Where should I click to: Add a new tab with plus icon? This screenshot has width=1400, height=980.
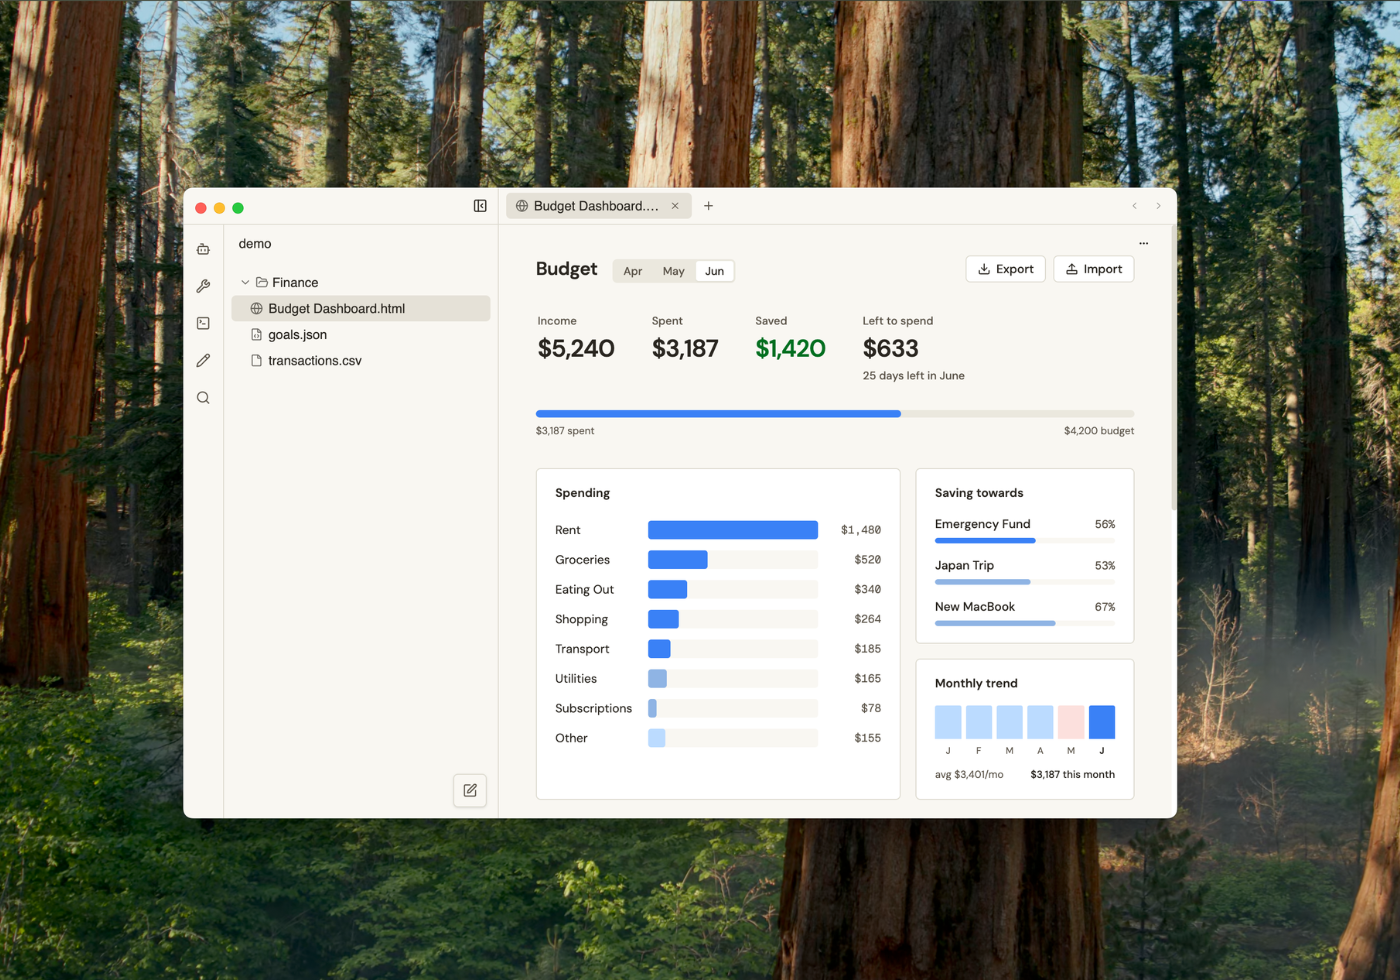(x=708, y=206)
